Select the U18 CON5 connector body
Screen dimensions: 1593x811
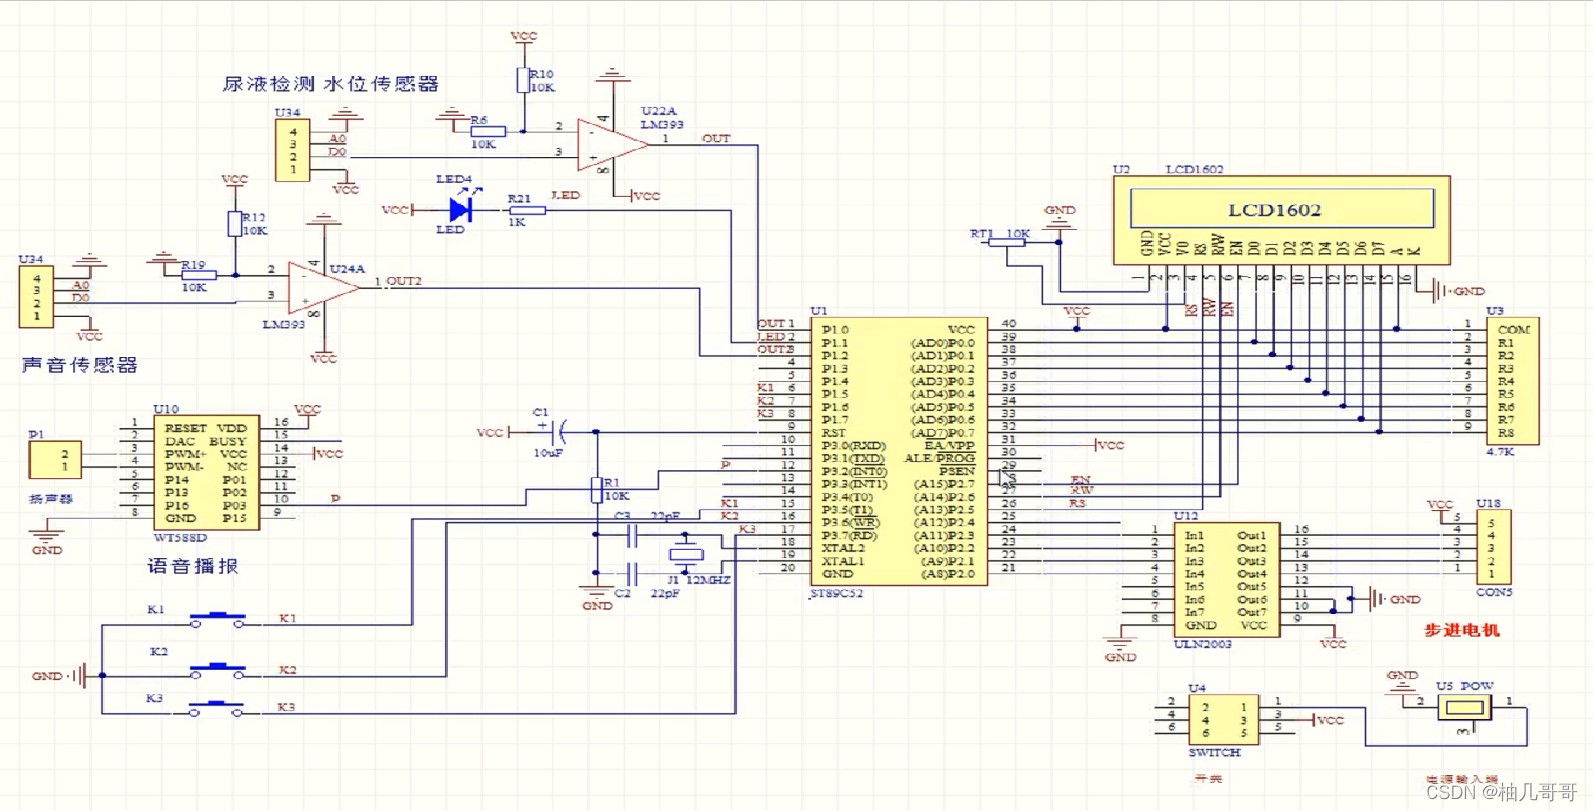click(x=1492, y=548)
